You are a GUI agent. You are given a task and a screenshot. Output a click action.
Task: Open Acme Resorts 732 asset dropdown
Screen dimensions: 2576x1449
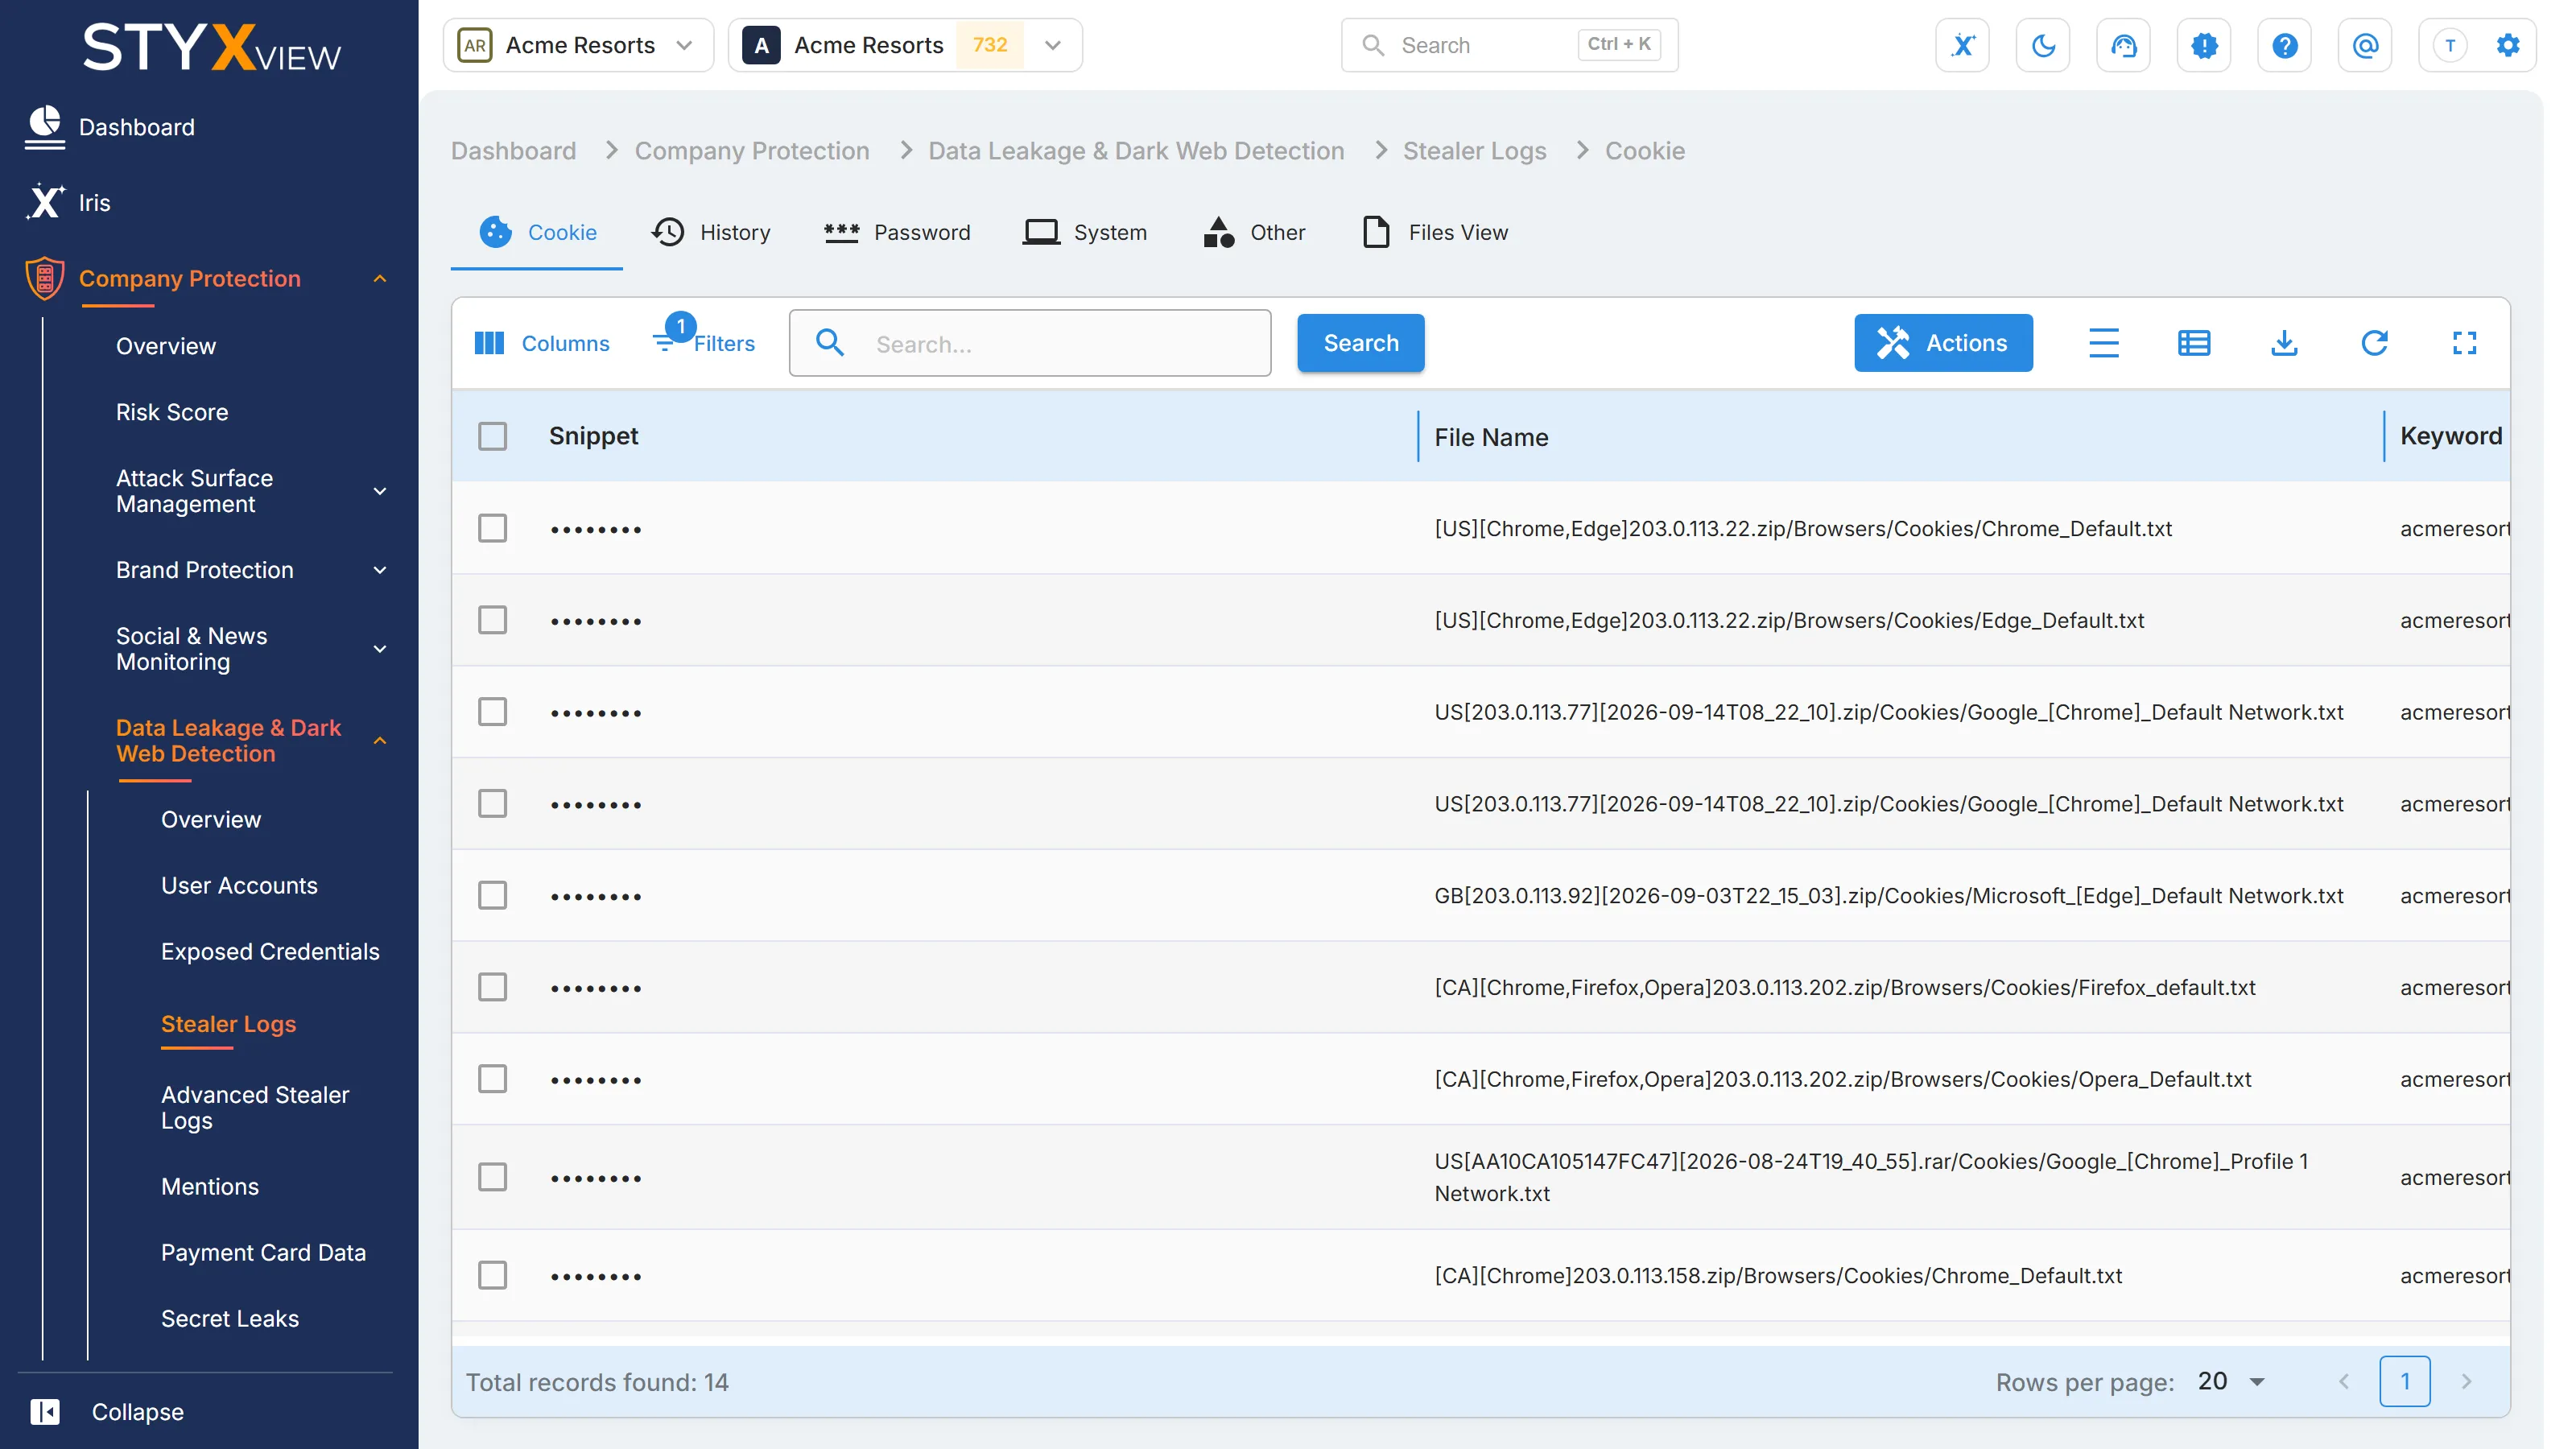[x=905, y=45]
